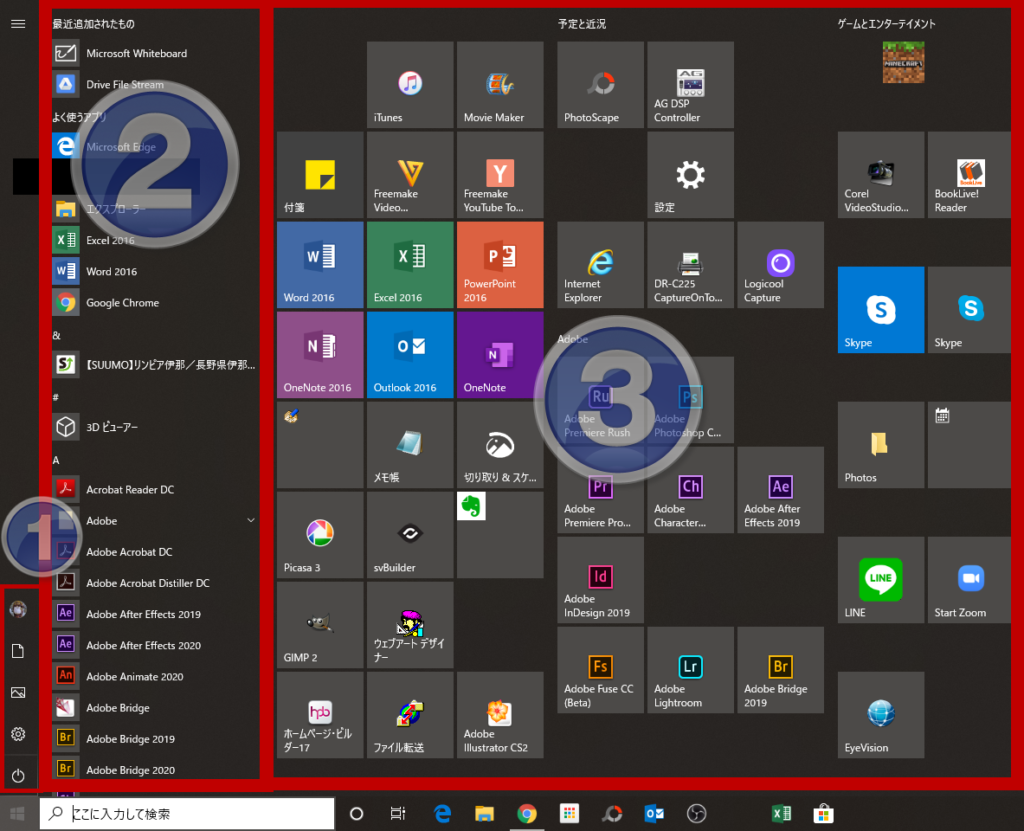1024x831 pixels.
Task: Open Logicool Capture tile
Action: [780, 265]
